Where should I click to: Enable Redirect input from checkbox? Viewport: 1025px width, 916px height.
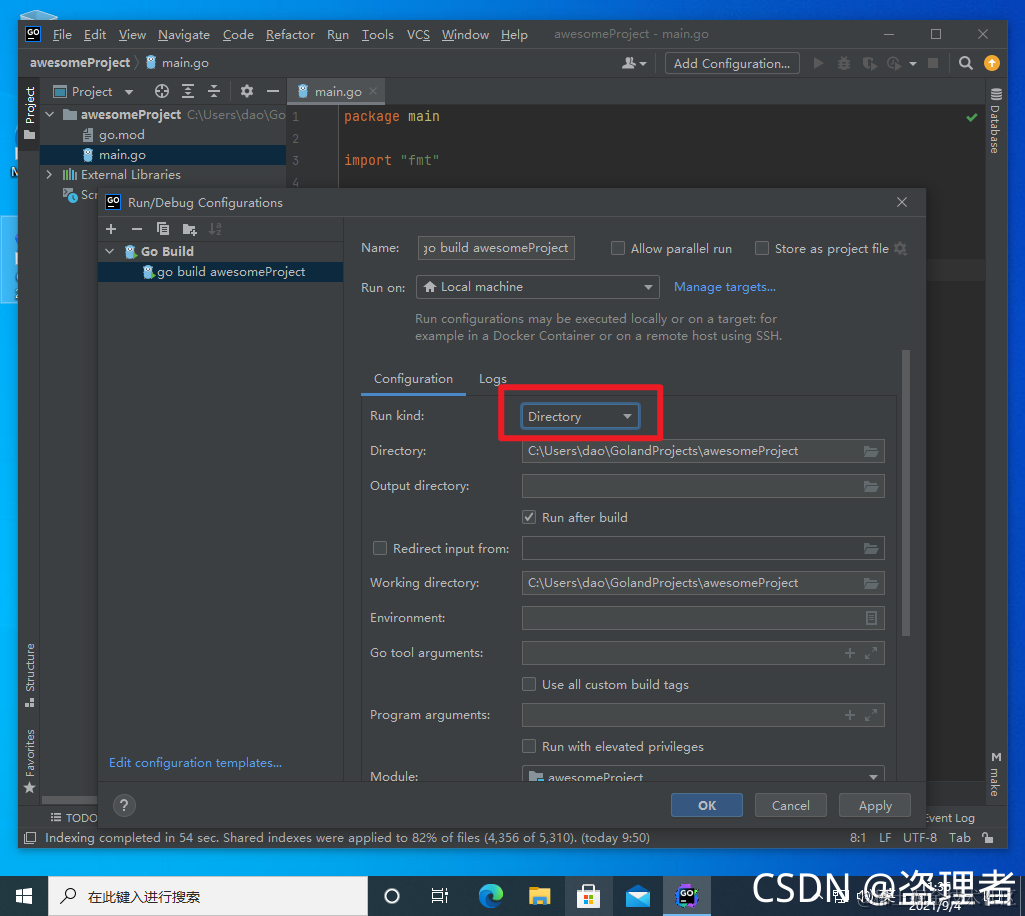tap(380, 548)
